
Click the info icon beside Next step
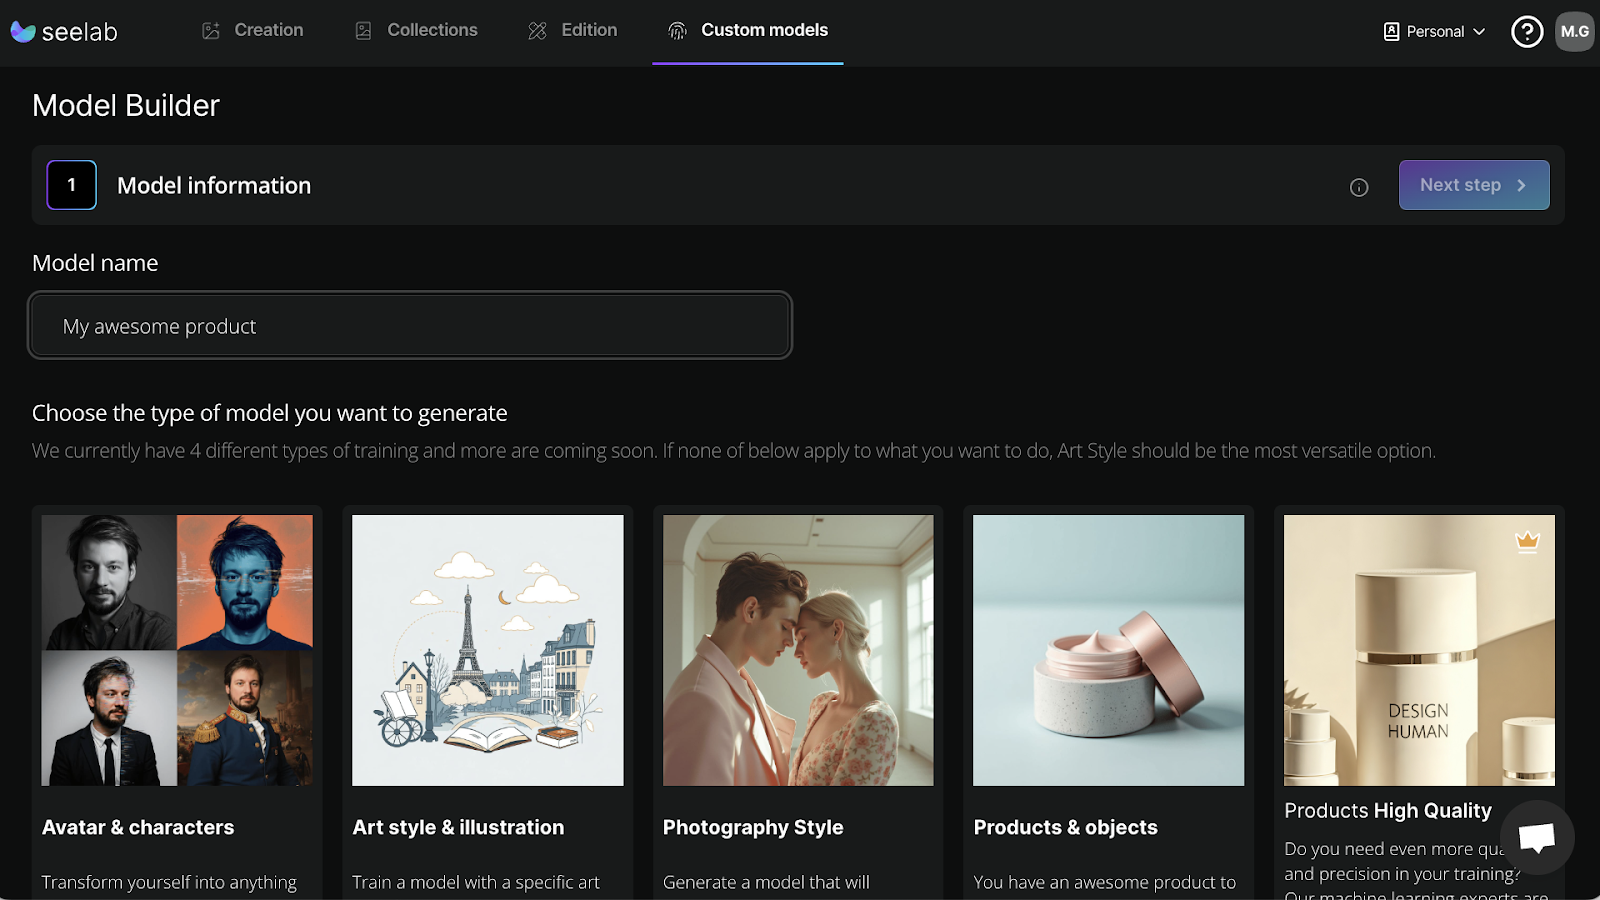click(x=1359, y=187)
